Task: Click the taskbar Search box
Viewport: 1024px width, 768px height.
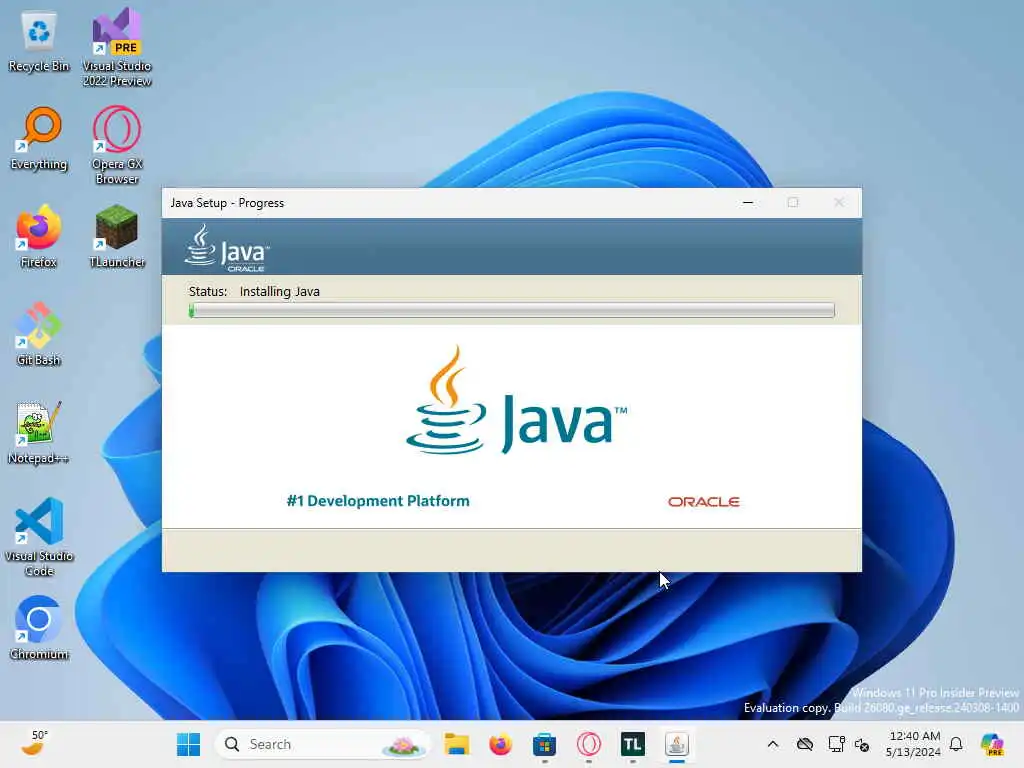Action: 322,744
